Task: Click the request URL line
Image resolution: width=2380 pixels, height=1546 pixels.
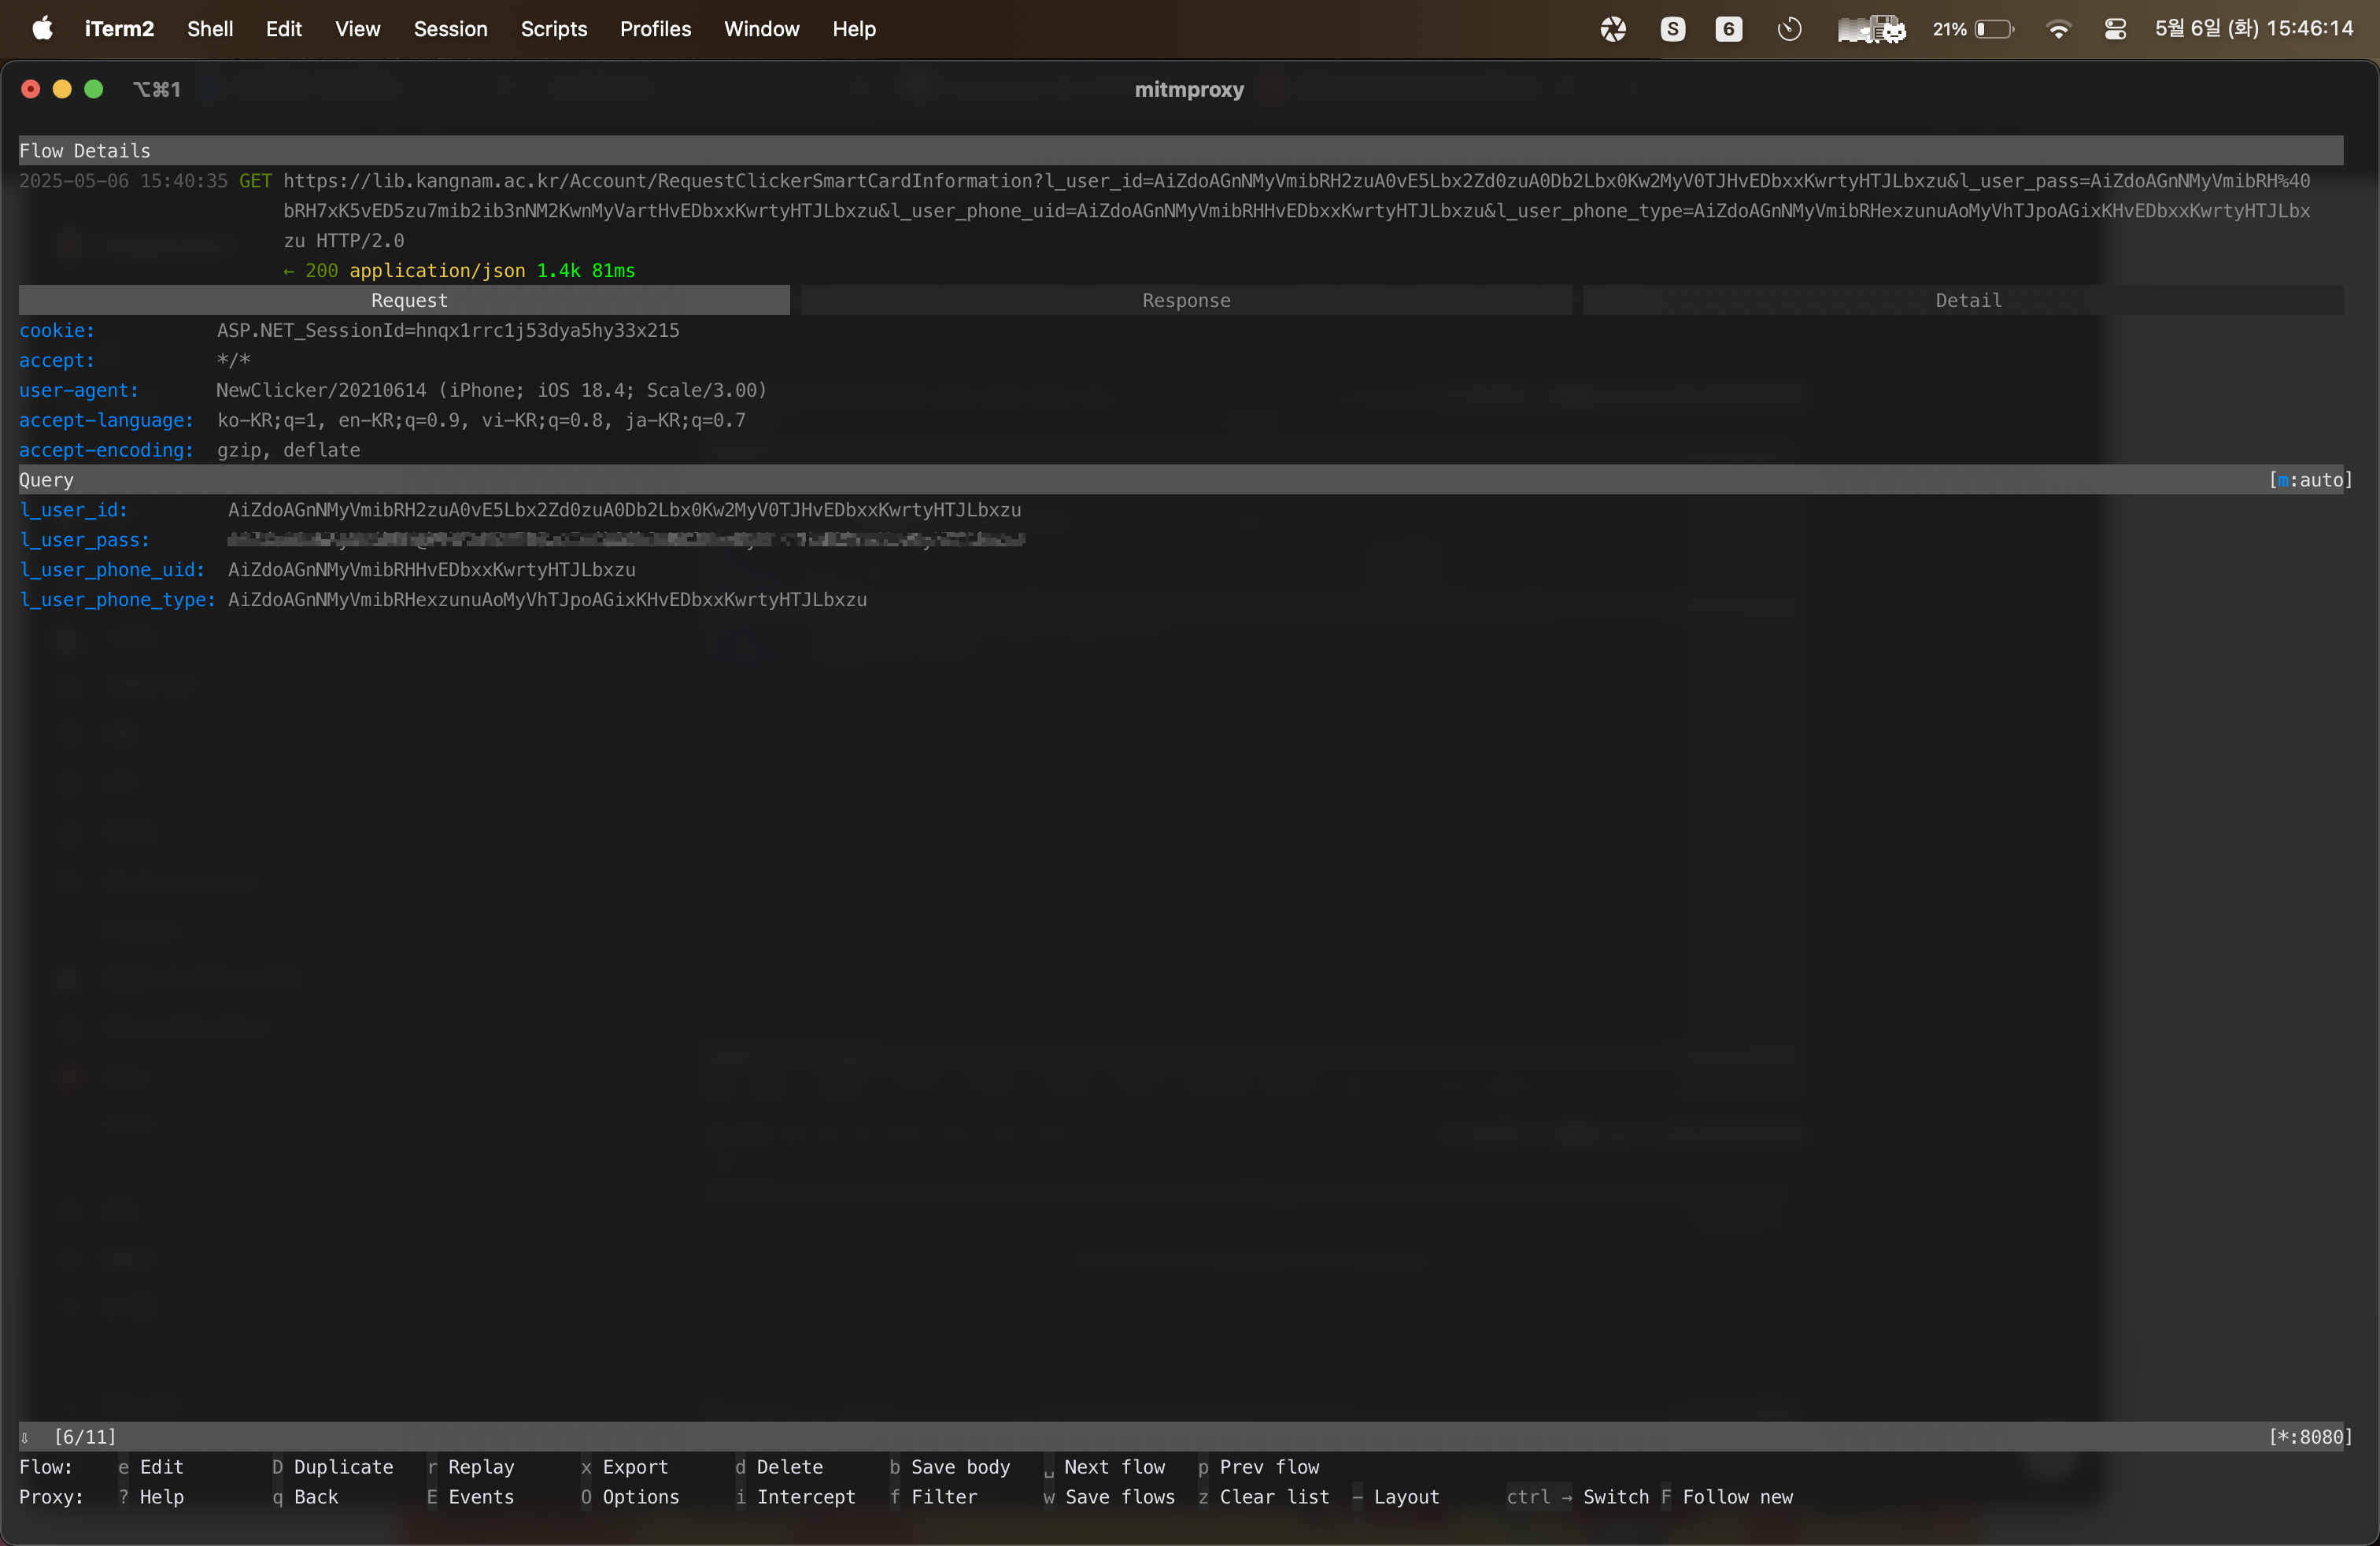Action: pyautogui.click(x=1295, y=181)
